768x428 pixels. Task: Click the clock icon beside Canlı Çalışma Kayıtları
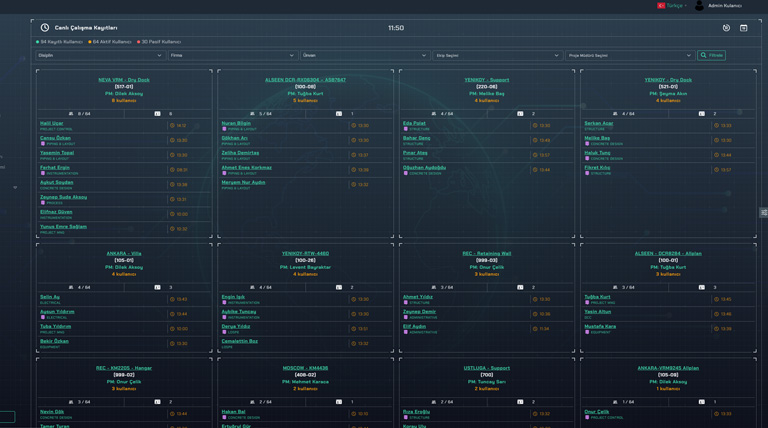(45, 28)
